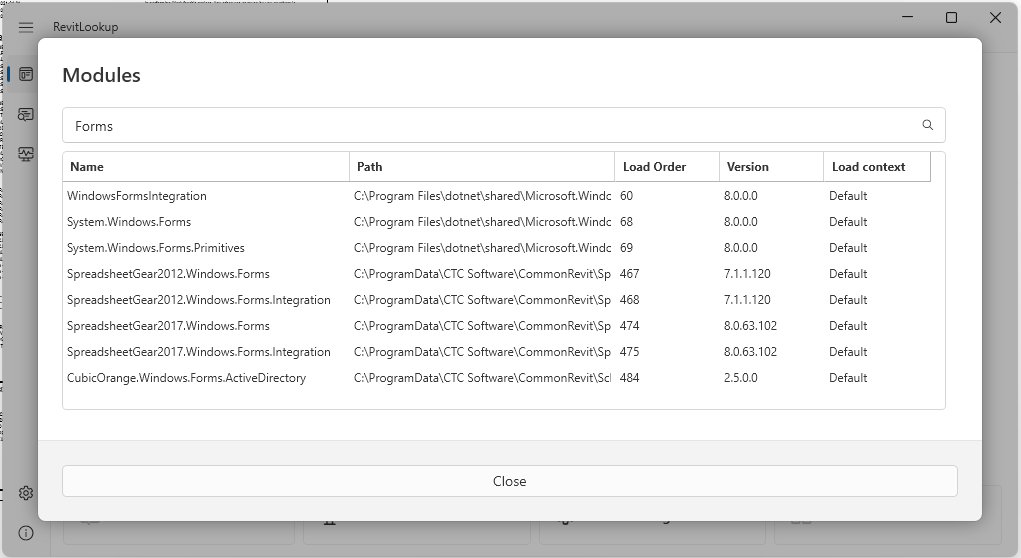Click load order value 484
This screenshot has height=558, width=1021.
[x=630, y=378]
